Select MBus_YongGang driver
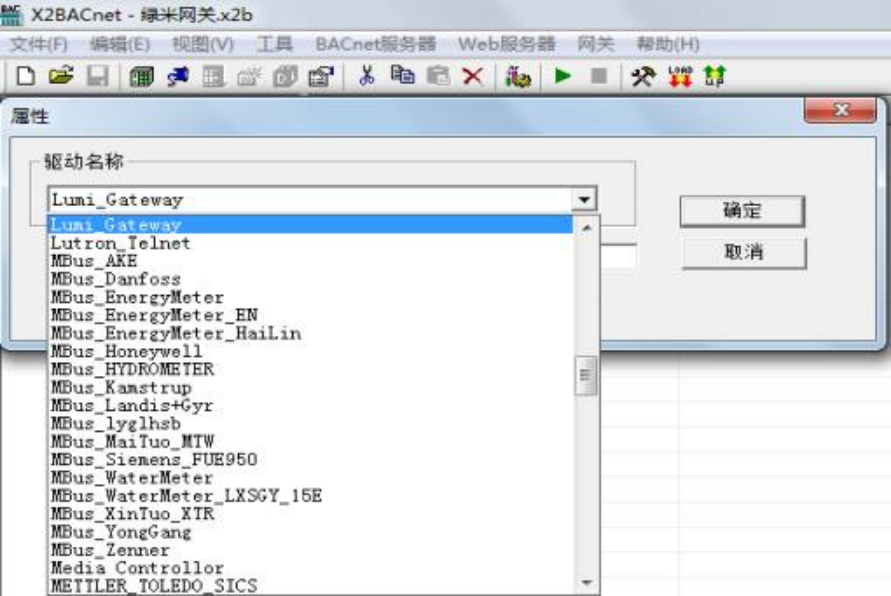Viewport: 891px width, 596px height. click(x=311, y=532)
